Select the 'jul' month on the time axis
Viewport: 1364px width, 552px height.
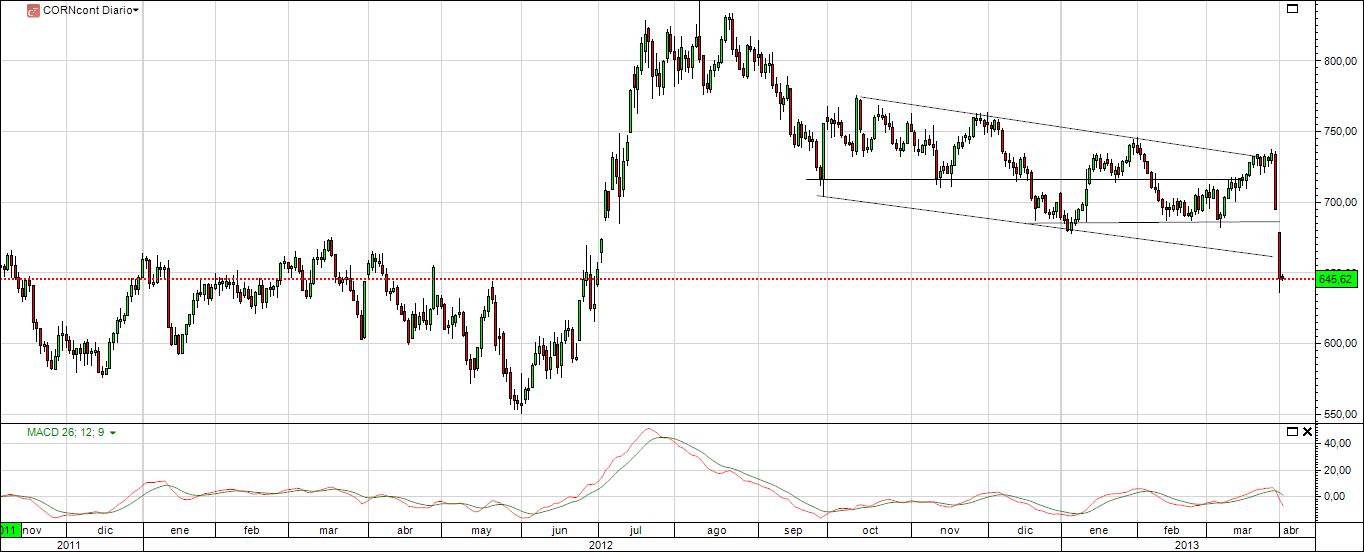[x=634, y=530]
